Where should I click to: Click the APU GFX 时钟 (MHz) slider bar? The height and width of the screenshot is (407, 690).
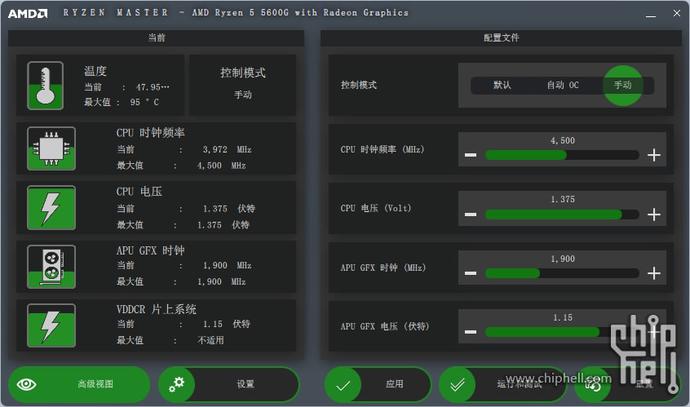coord(562,273)
